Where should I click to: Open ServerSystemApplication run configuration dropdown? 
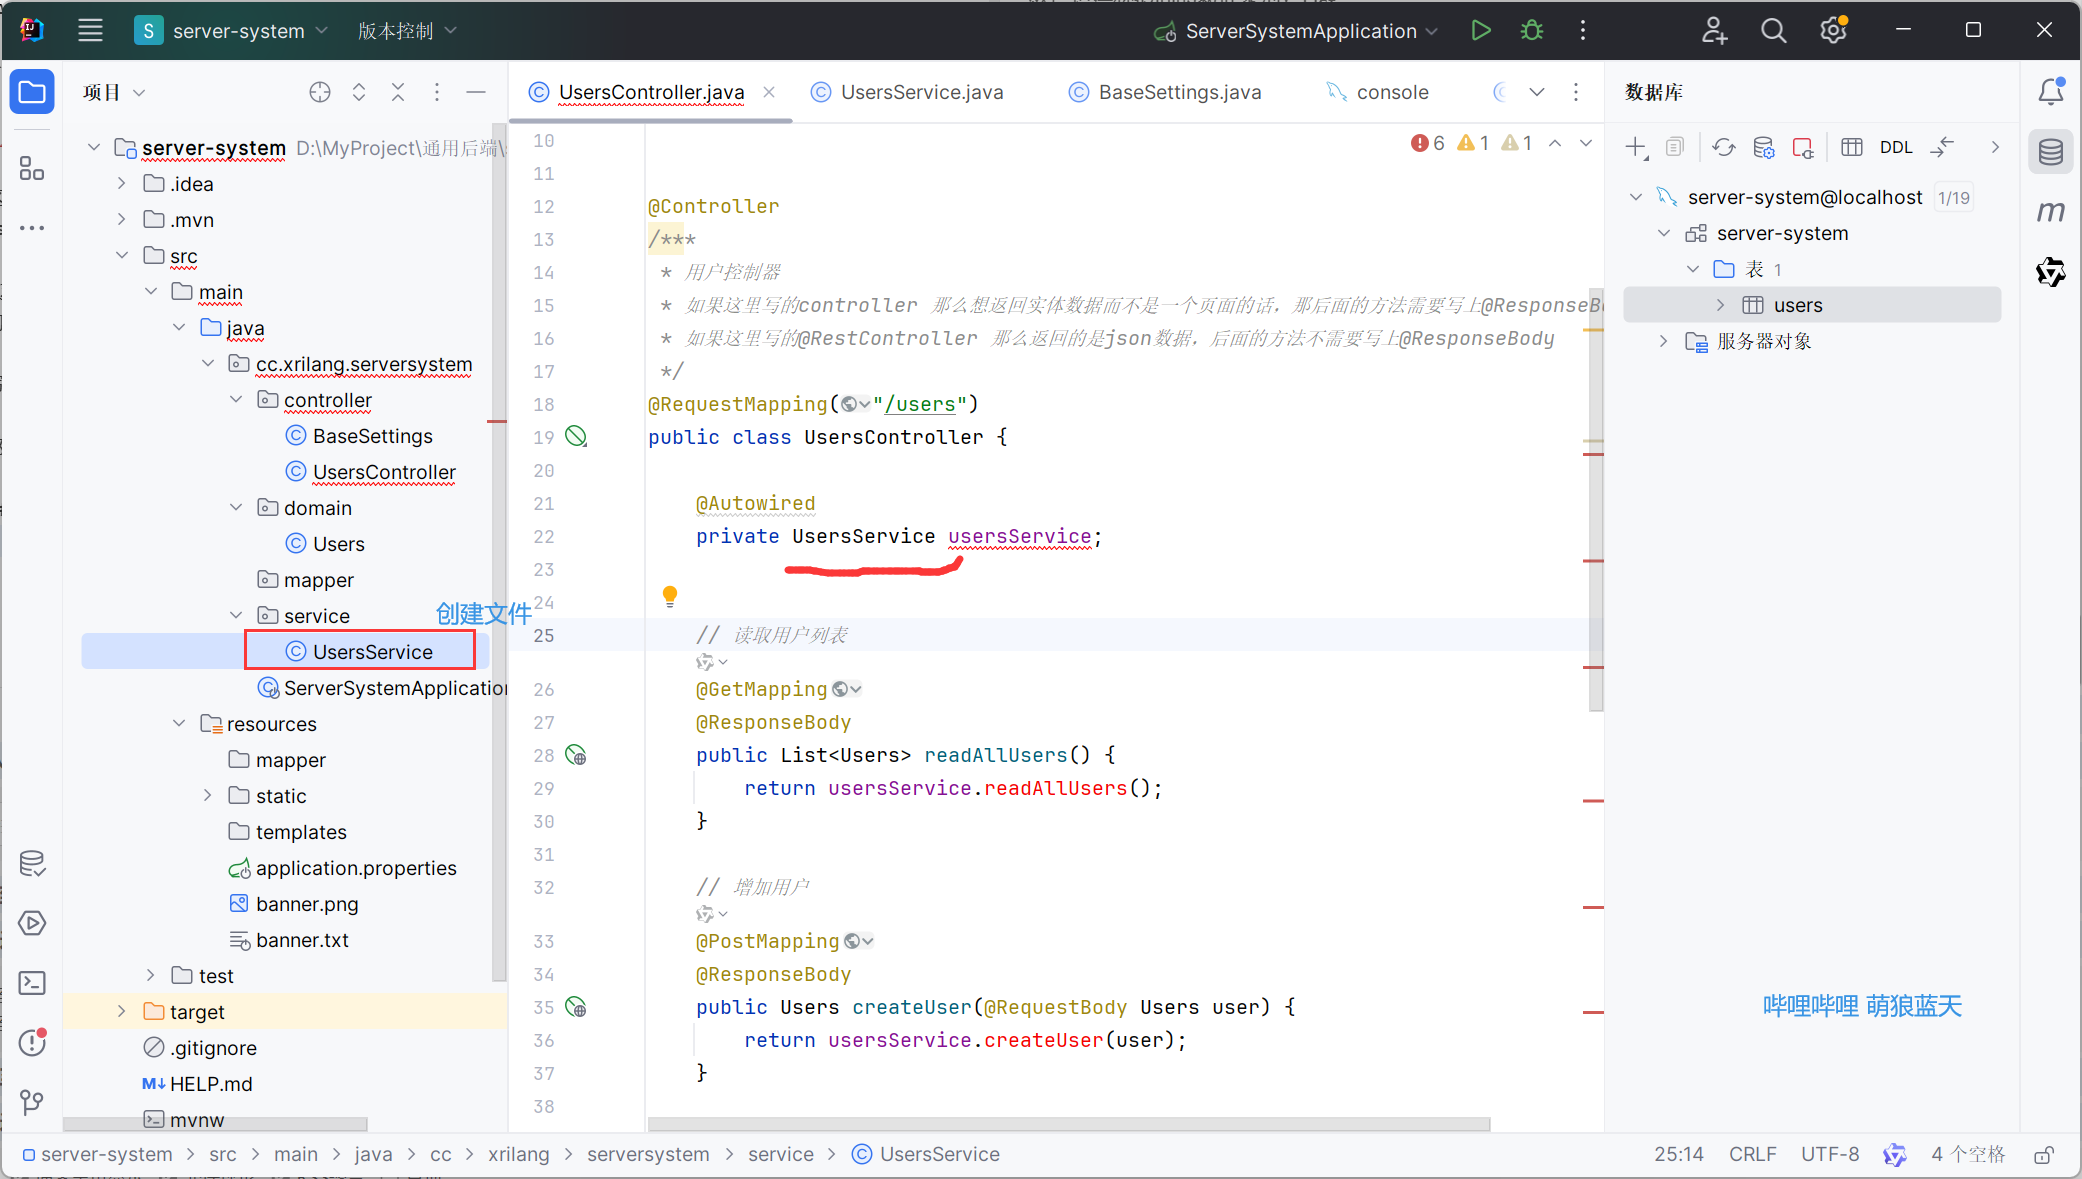pos(1296,31)
